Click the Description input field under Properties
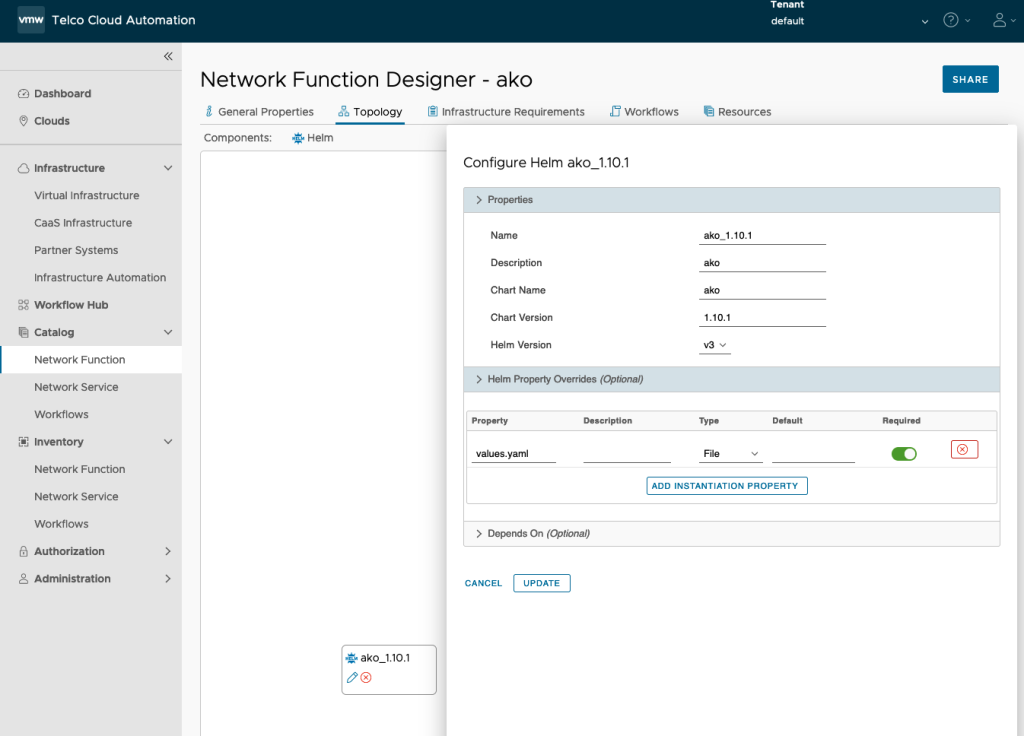 pyautogui.click(x=762, y=263)
